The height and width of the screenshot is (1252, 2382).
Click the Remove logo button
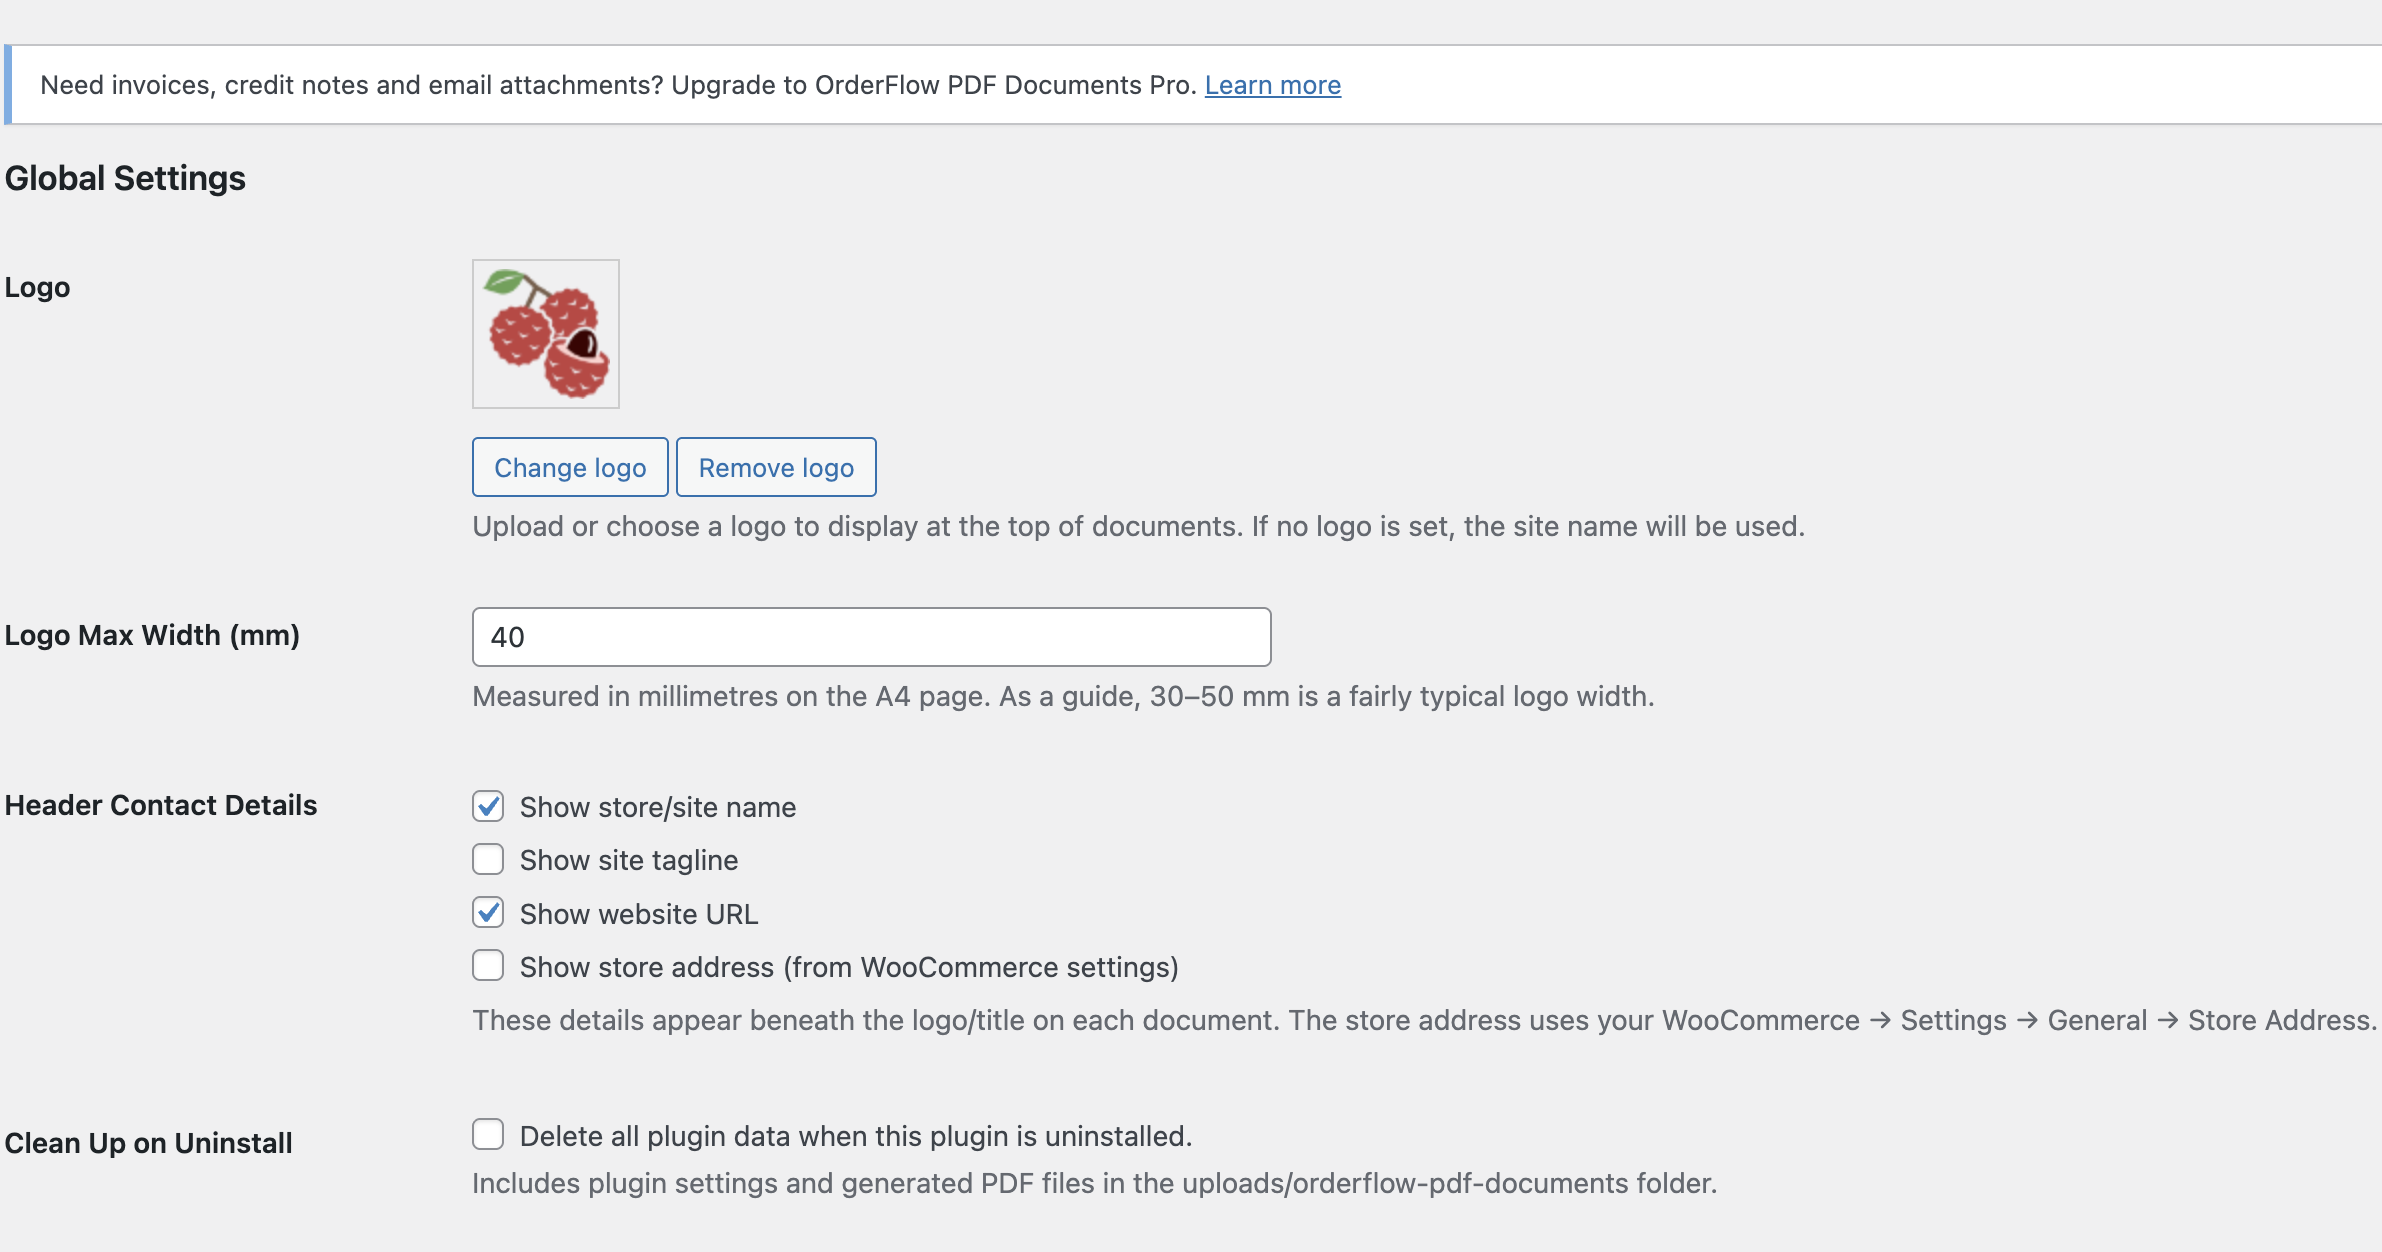pos(776,467)
